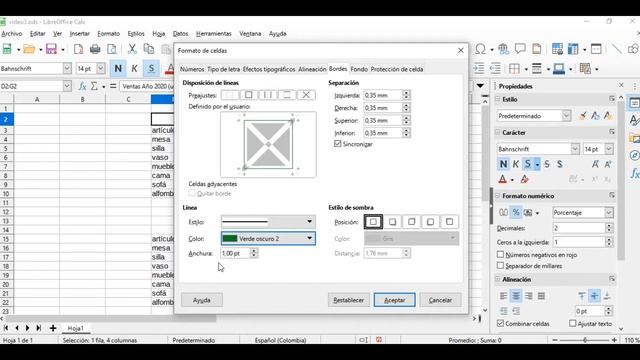The image size is (640, 360).
Task: Open the line Estilo dropdown
Action: tap(268, 222)
